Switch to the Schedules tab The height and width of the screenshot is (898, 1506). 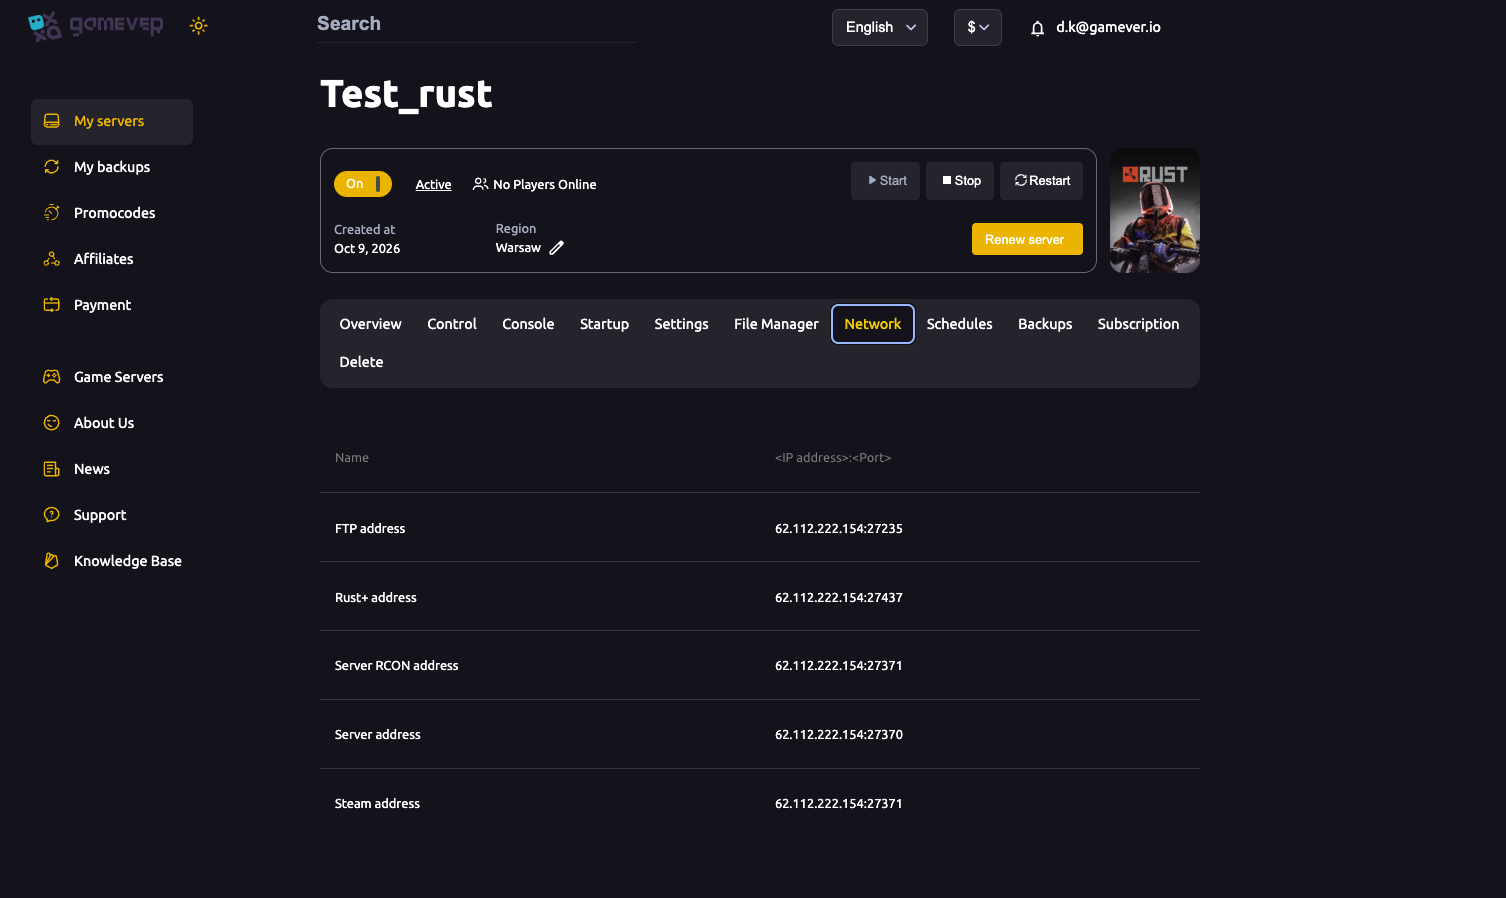click(x=960, y=324)
